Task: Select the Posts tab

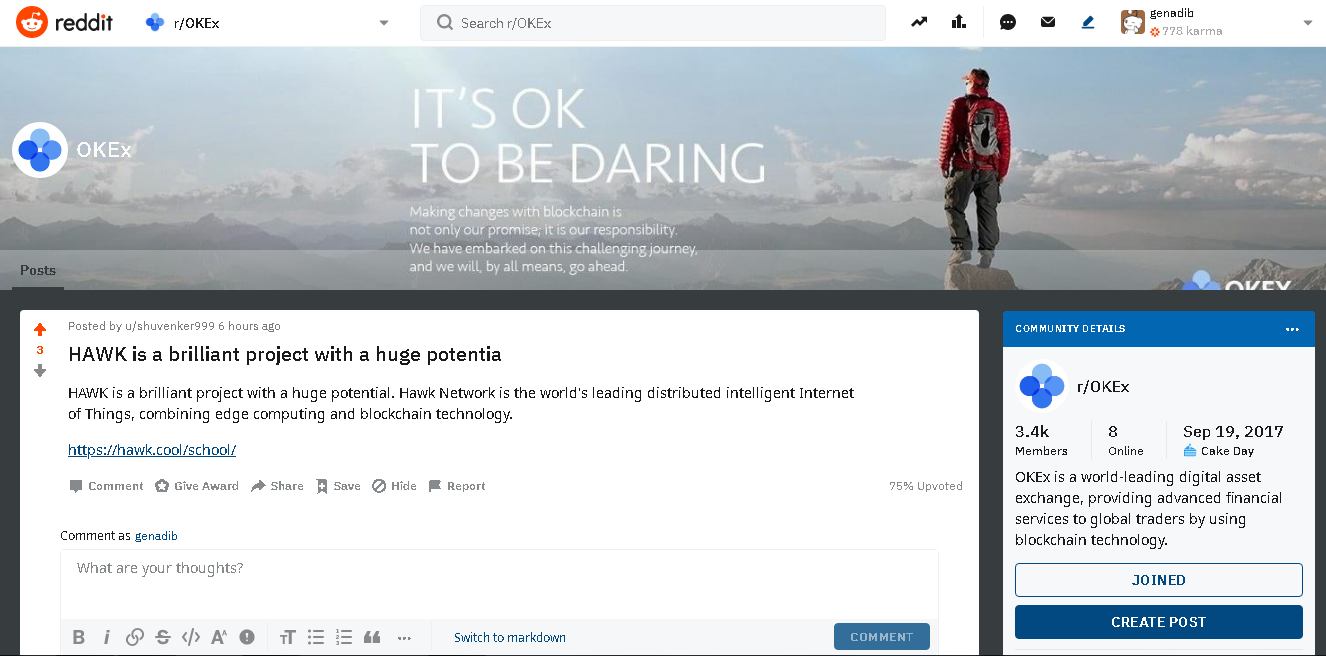Action: [38, 270]
